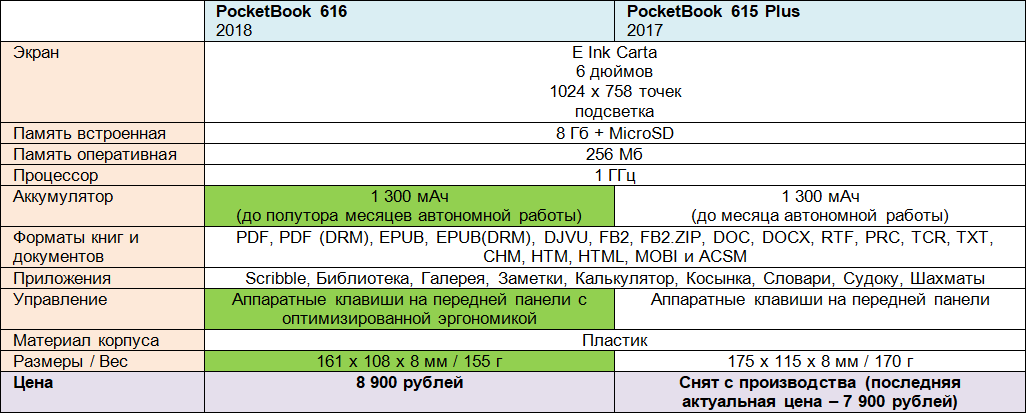This screenshot has height=413, width=1026.
Task: Click the green cell mentioning оптимизированной эргономикой
Action: tap(410, 309)
